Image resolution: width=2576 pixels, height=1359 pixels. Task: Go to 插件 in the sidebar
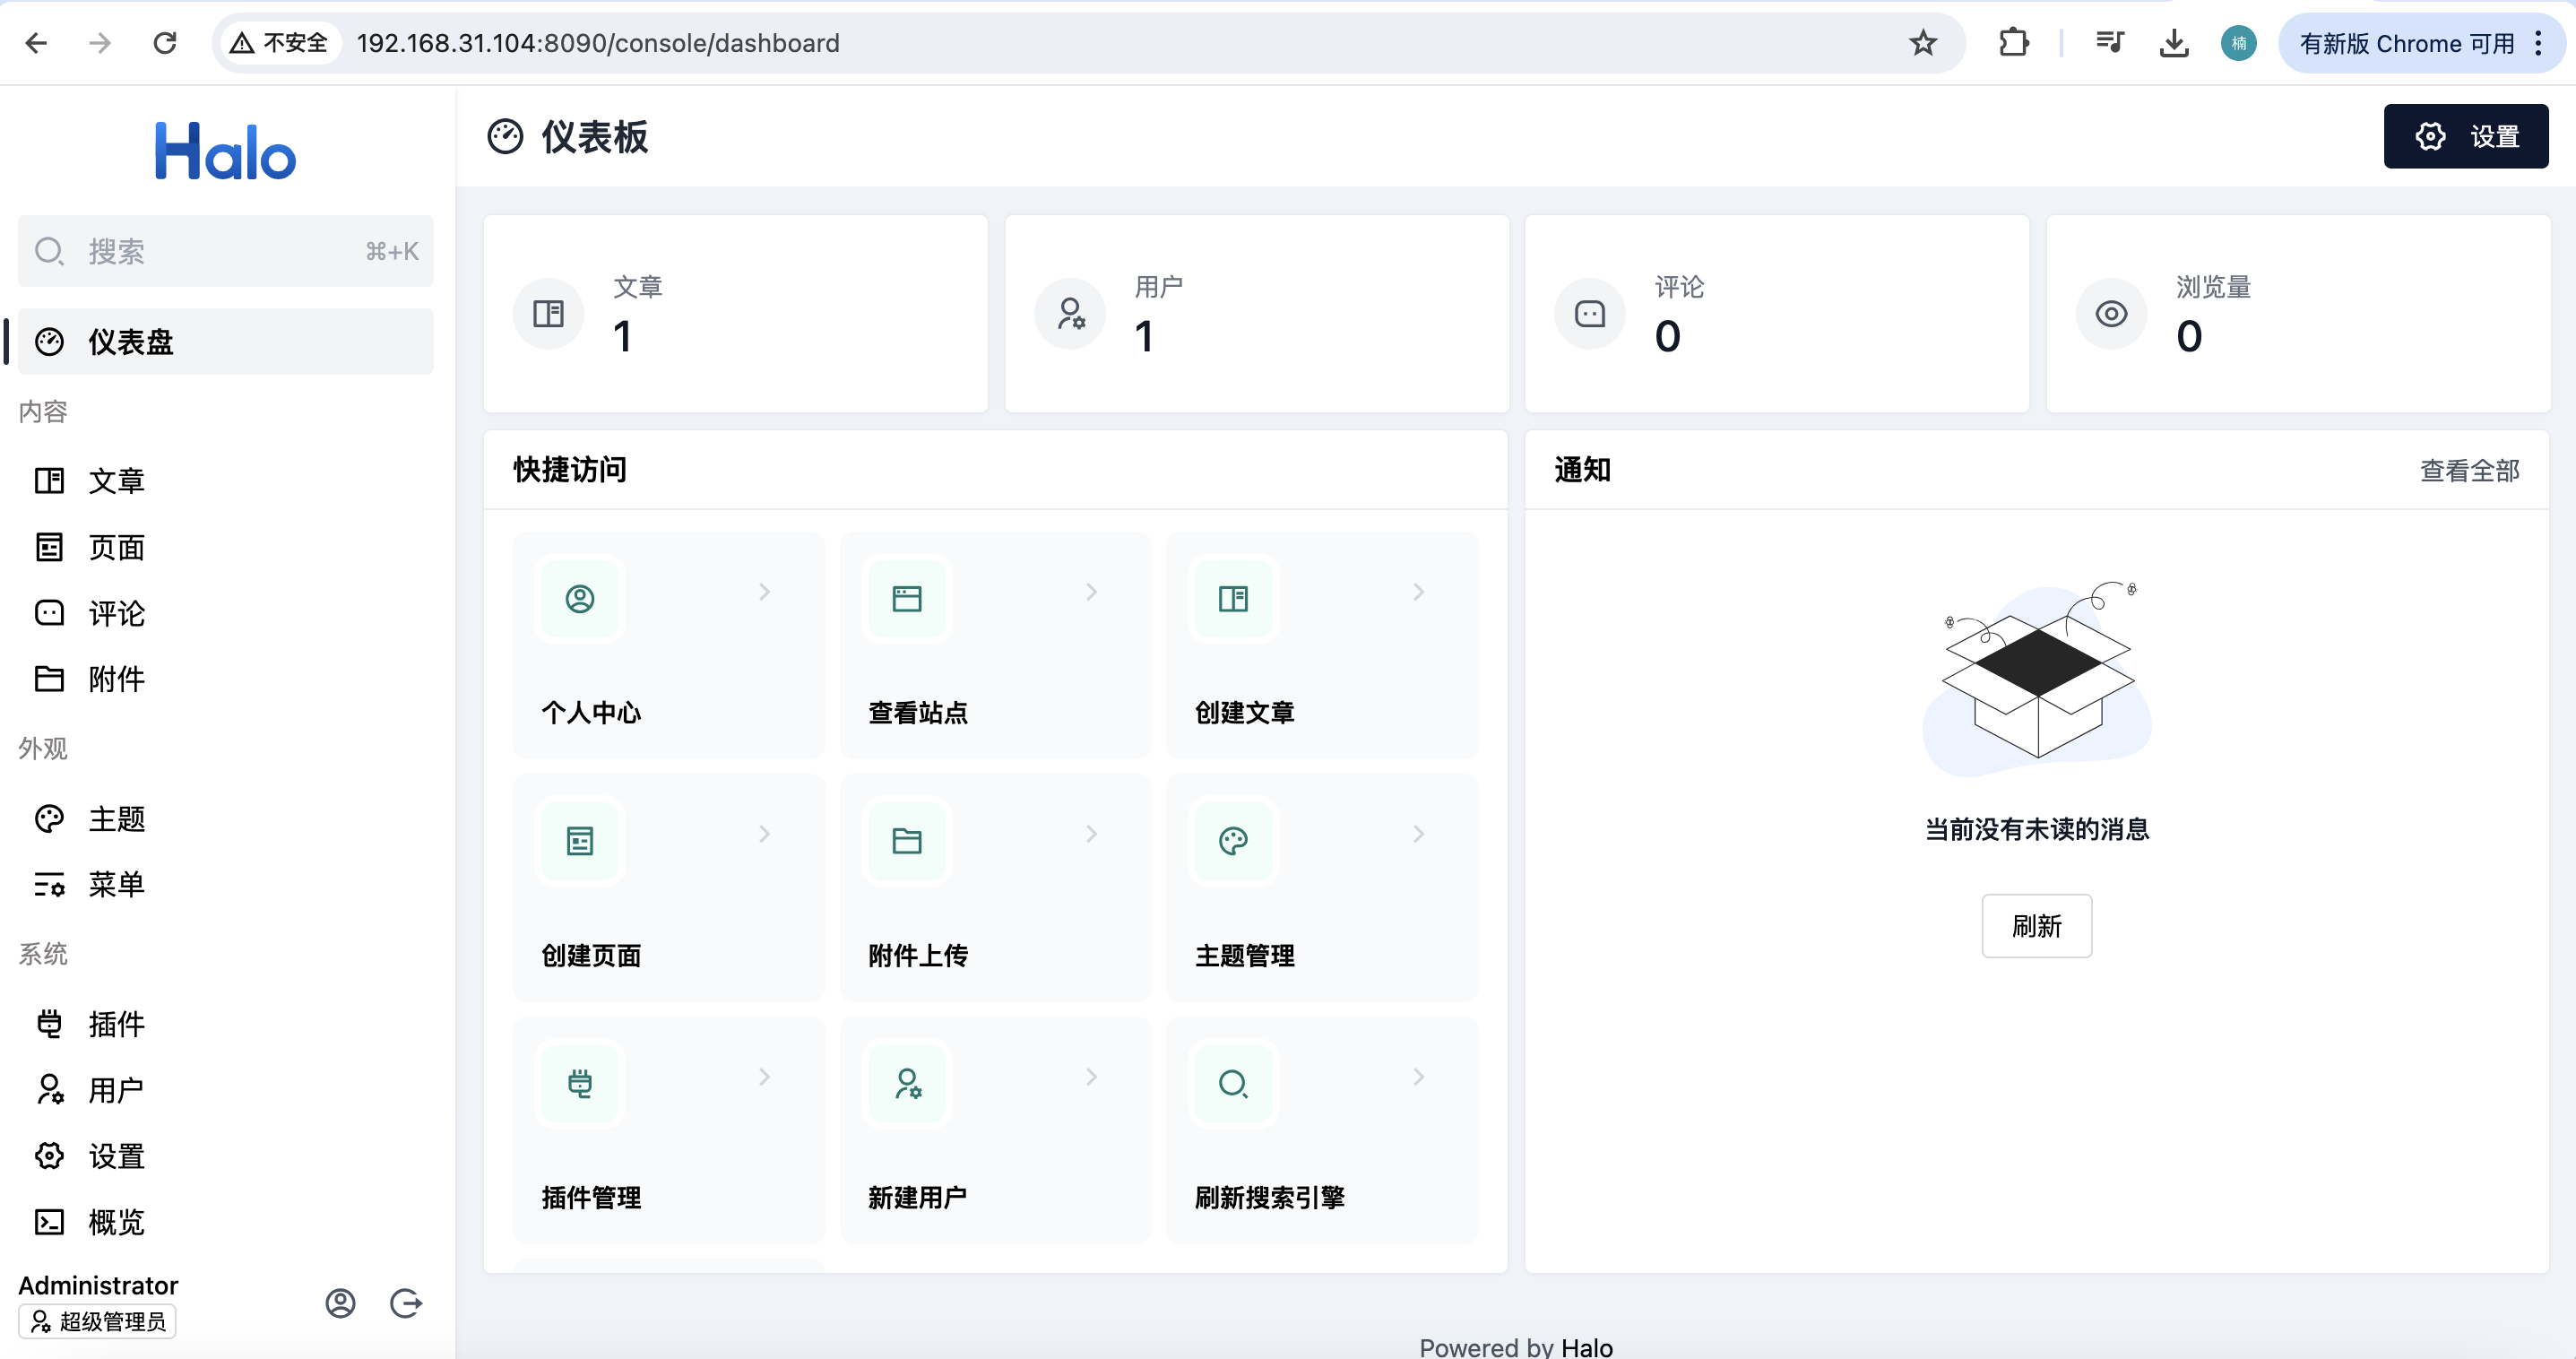coord(116,1024)
